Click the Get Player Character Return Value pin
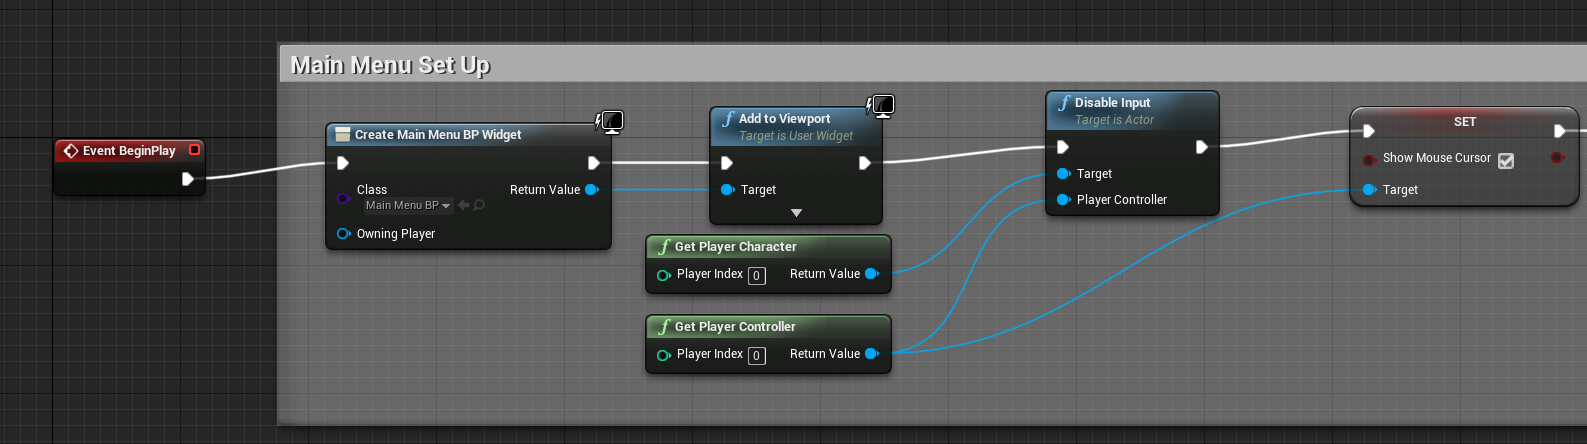Image resolution: width=1587 pixels, height=444 pixels. pyautogui.click(x=872, y=274)
